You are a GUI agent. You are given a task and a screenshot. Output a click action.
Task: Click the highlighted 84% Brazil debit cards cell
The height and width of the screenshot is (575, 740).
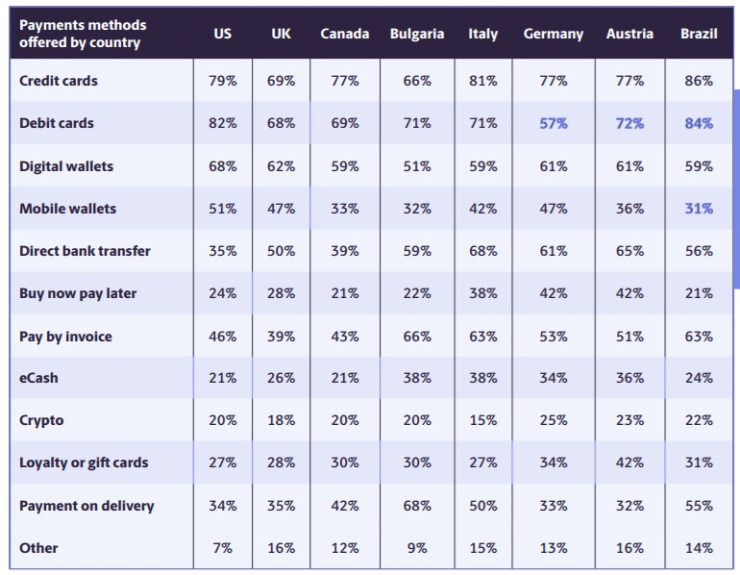tap(699, 123)
